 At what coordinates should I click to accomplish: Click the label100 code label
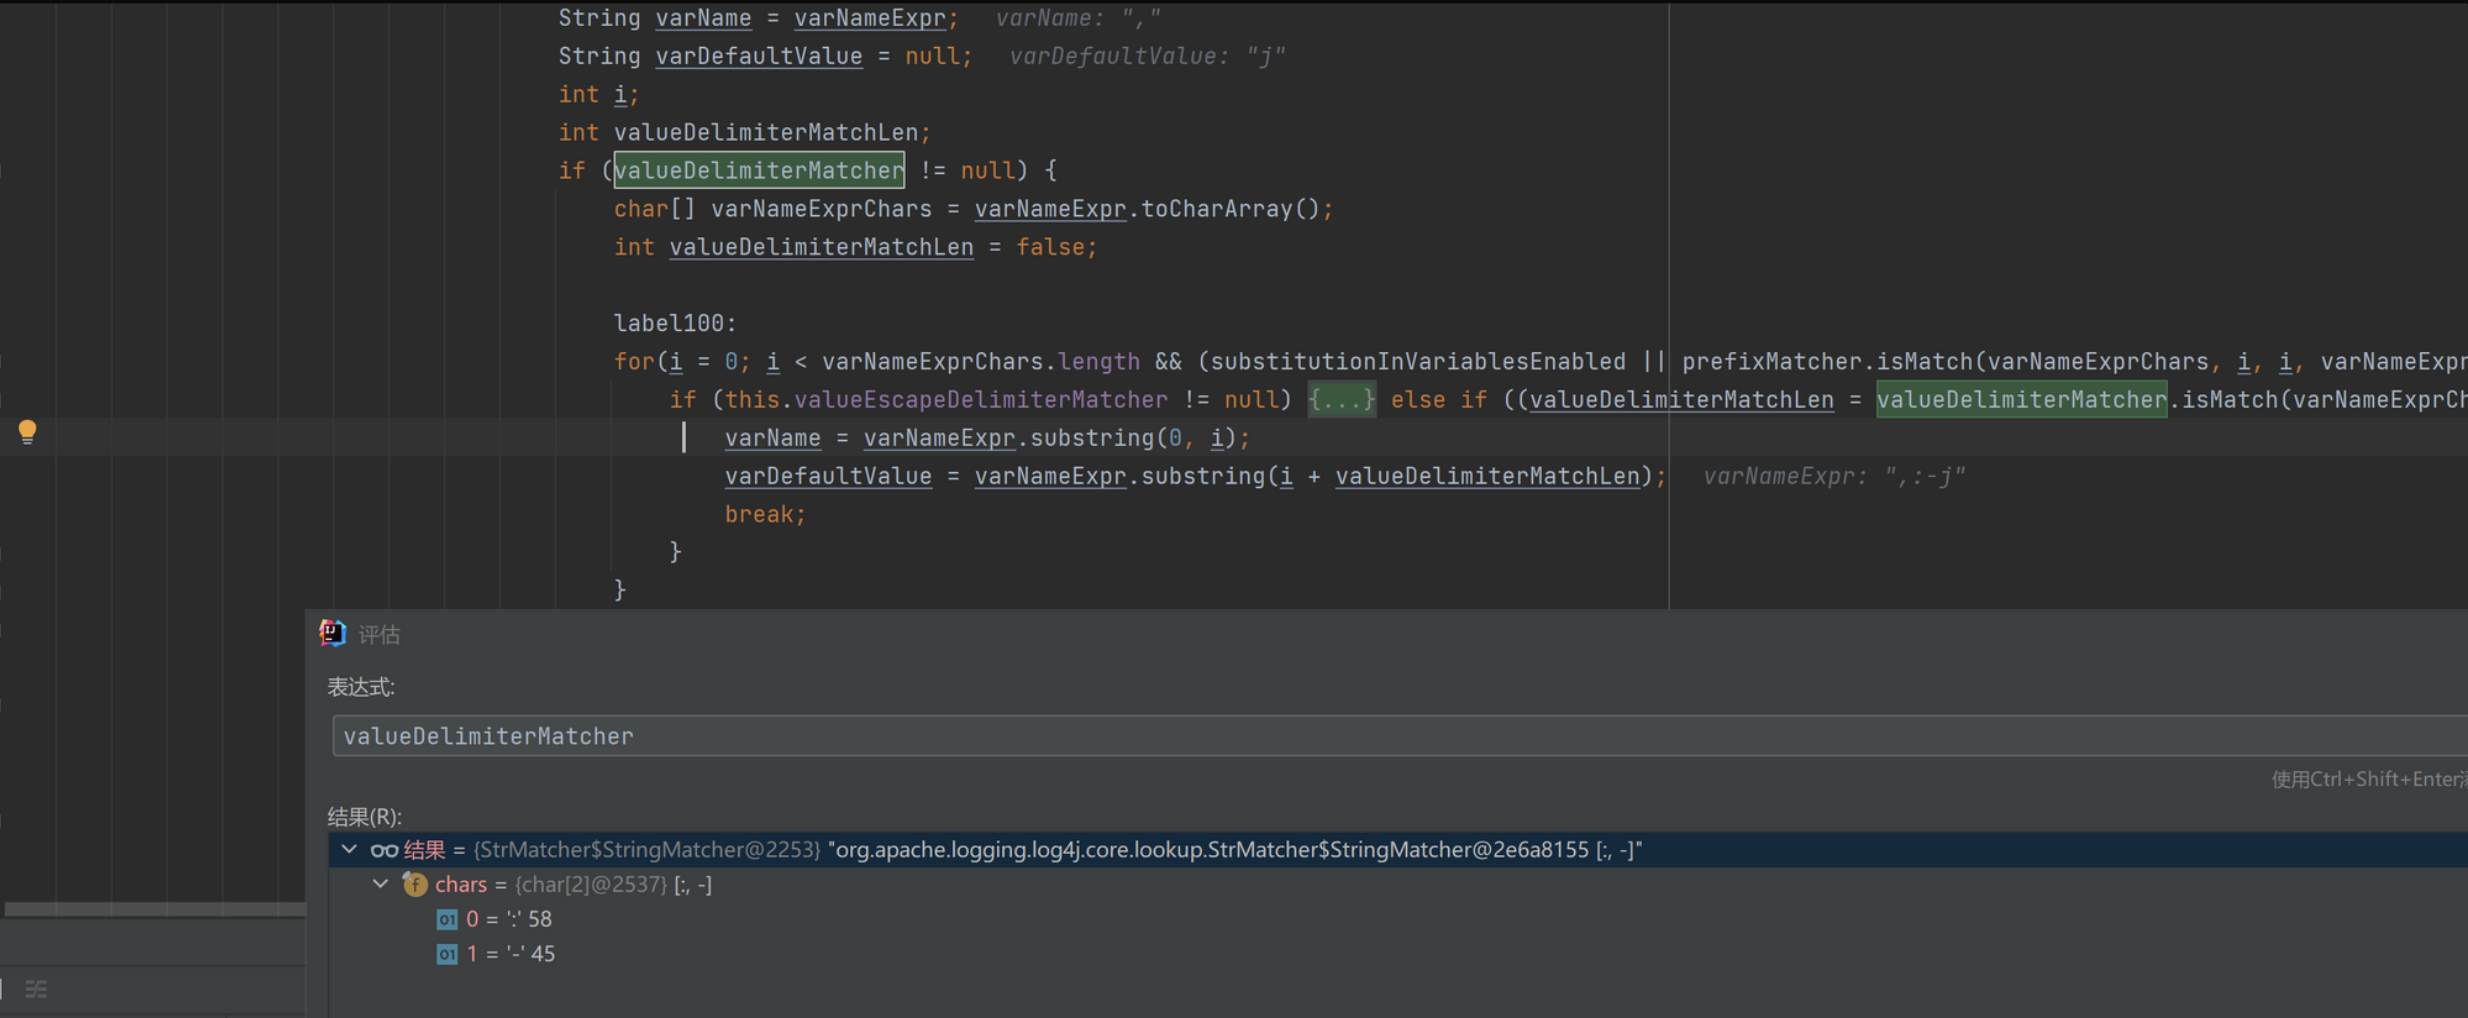coord(674,323)
